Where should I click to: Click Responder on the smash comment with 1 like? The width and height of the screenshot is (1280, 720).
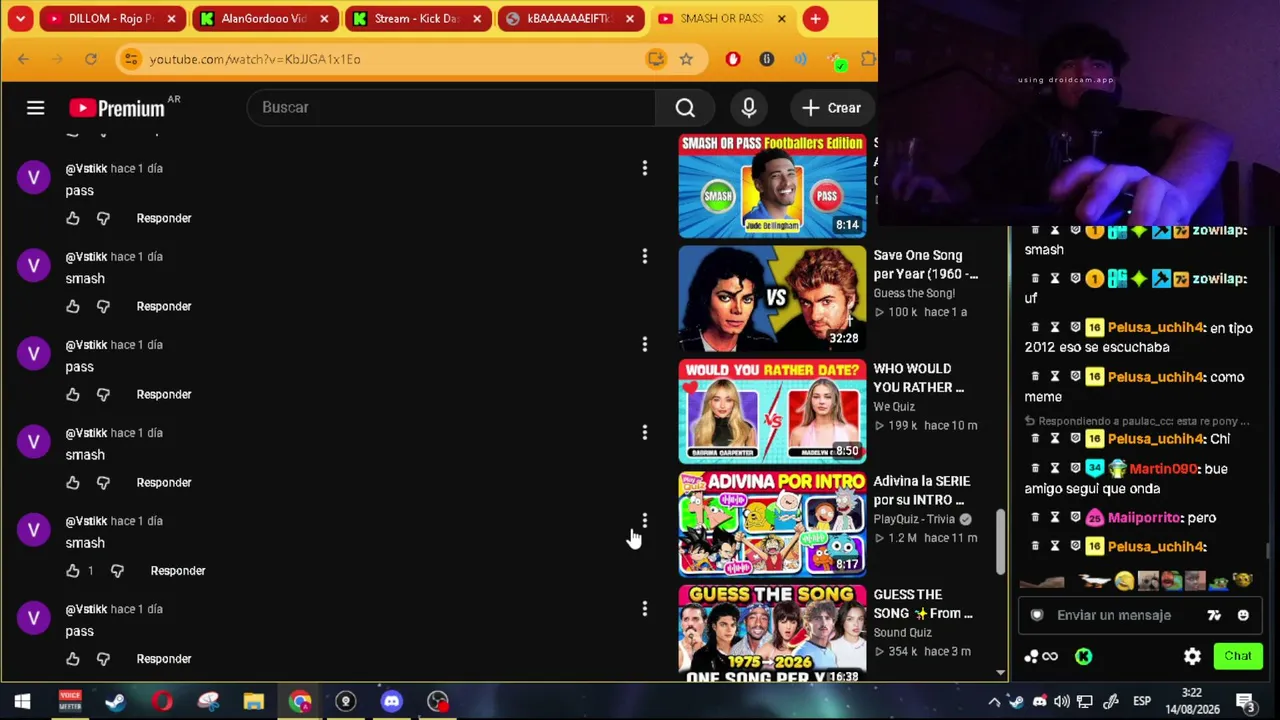[178, 571]
